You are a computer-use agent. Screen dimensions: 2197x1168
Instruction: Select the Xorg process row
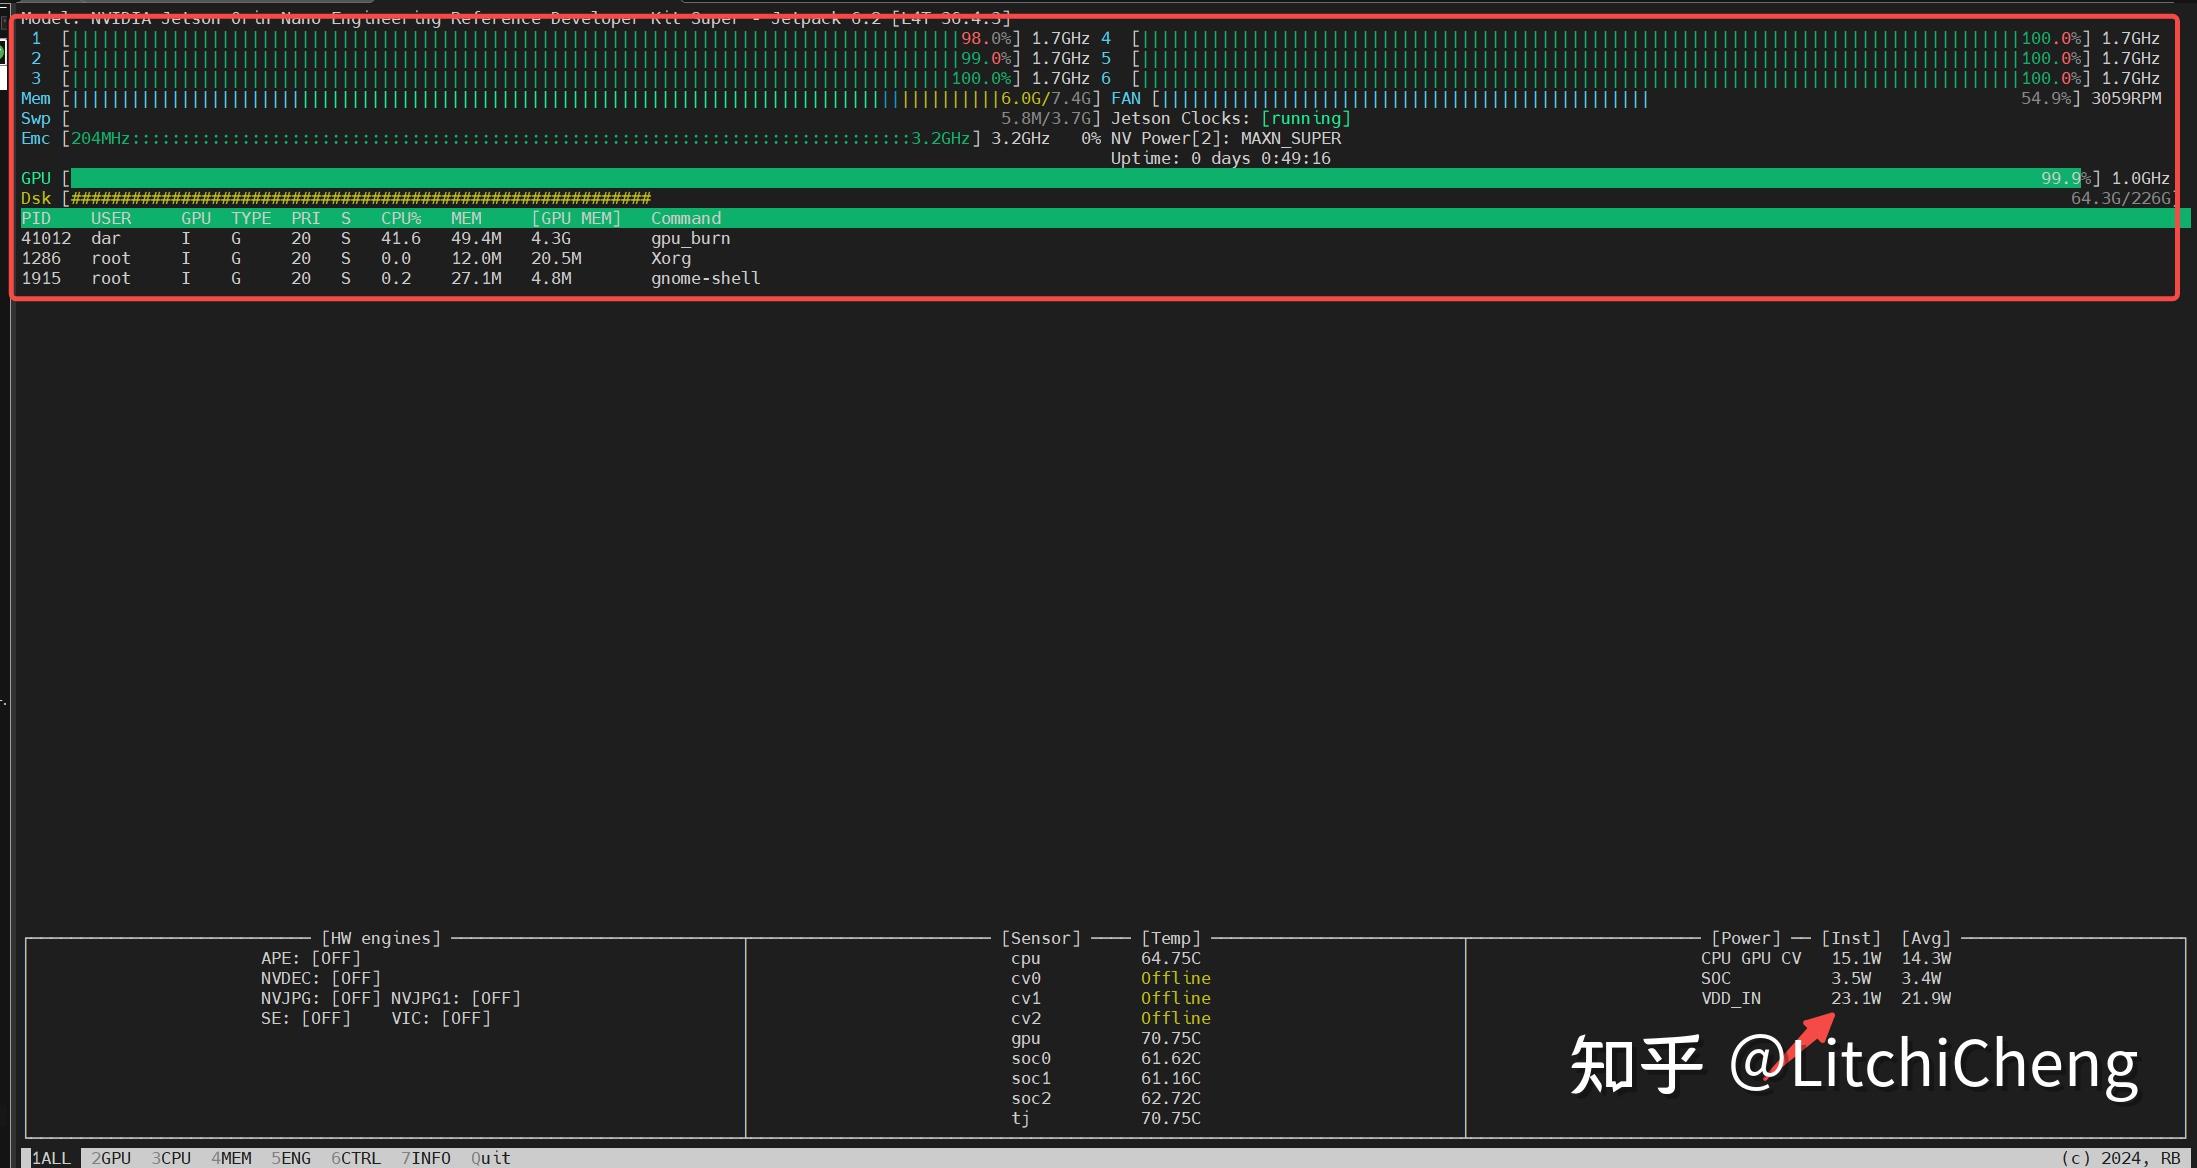tap(670, 258)
